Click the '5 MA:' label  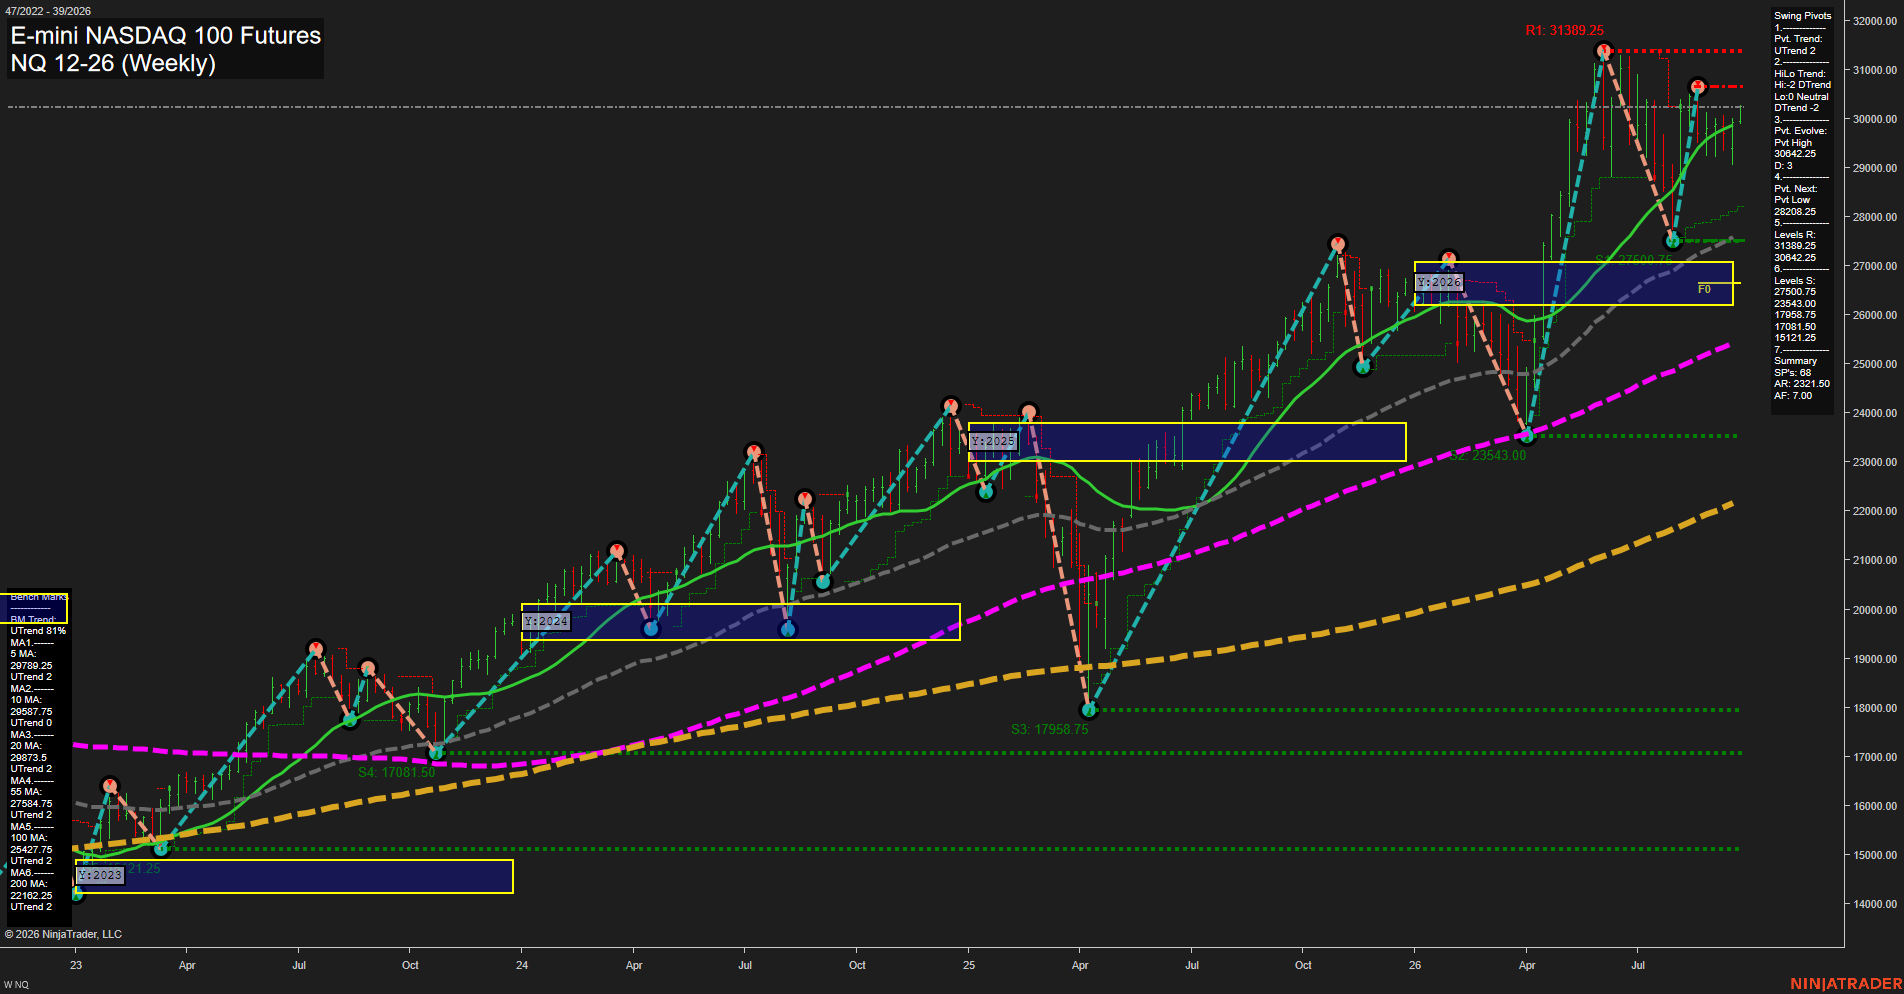point(22,654)
